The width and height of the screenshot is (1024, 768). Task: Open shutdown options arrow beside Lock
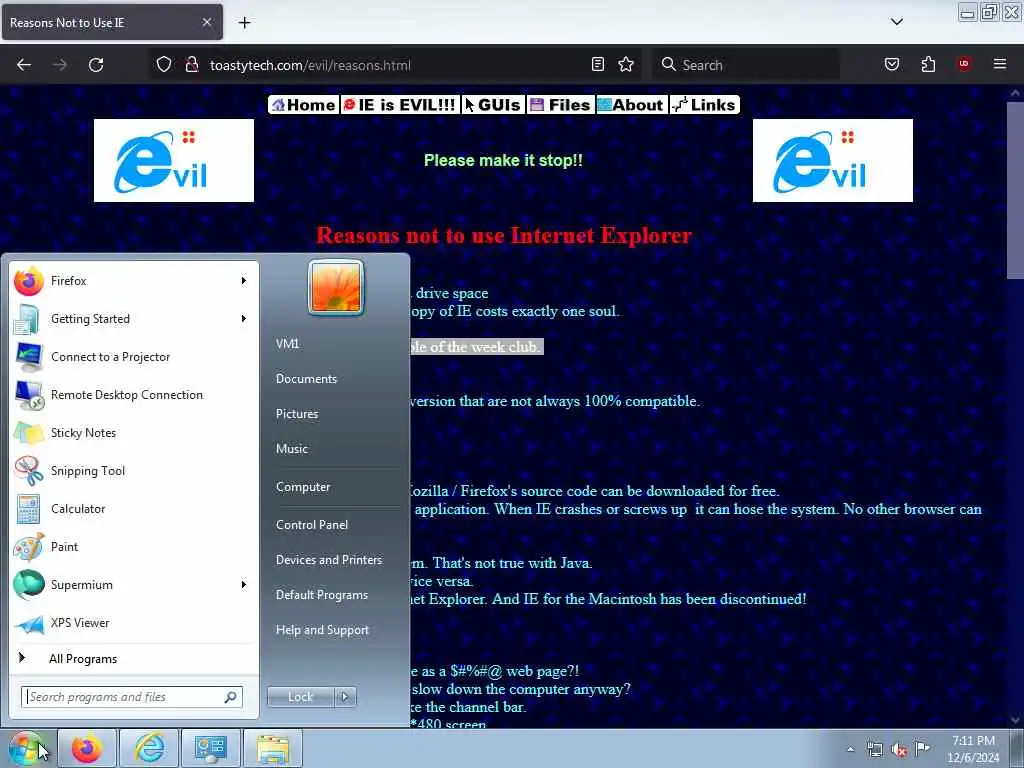coord(345,697)
